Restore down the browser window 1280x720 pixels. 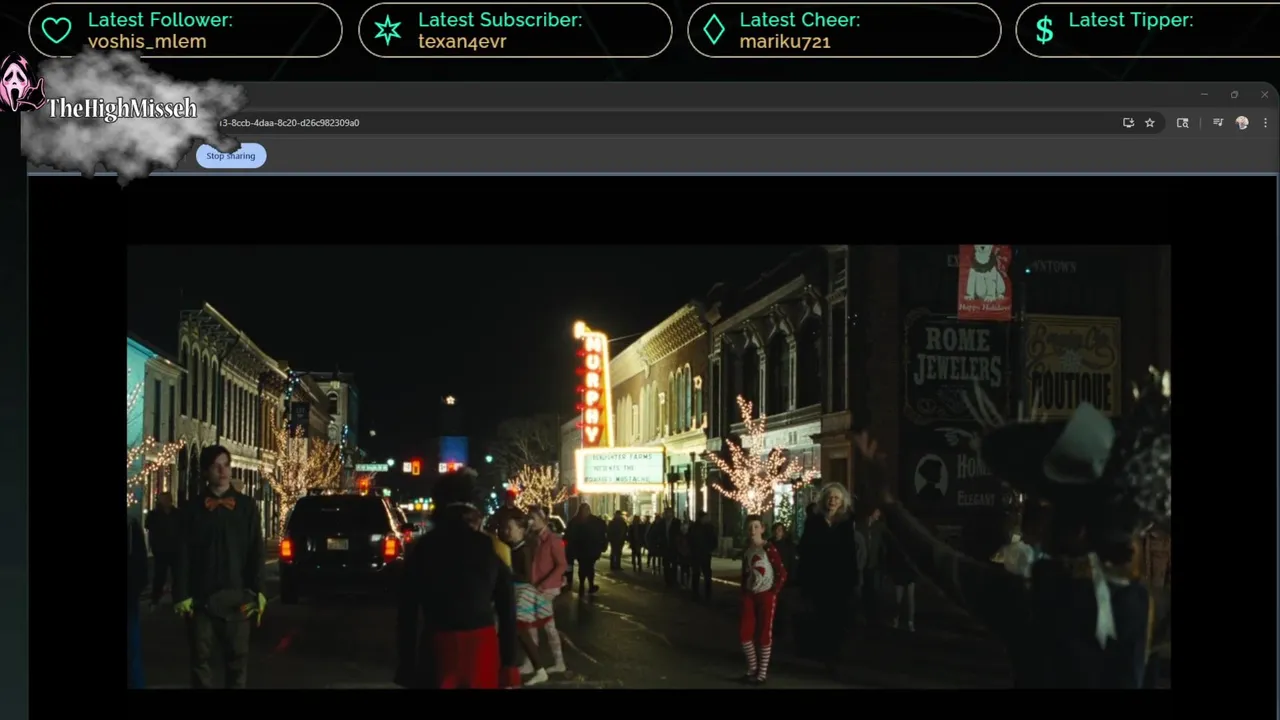pos(1234,95)
